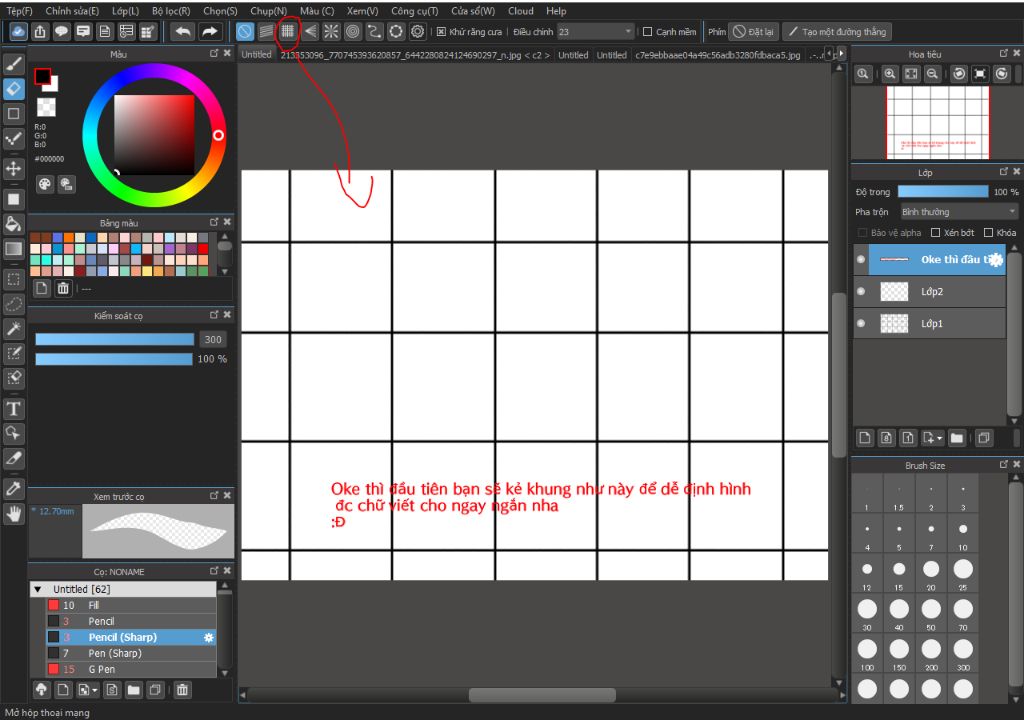Image resolution: width=1024 pixels, height=720 pixels.
Task: Rotate canvas left in Hoa tiêu panel
Action: 959,74
